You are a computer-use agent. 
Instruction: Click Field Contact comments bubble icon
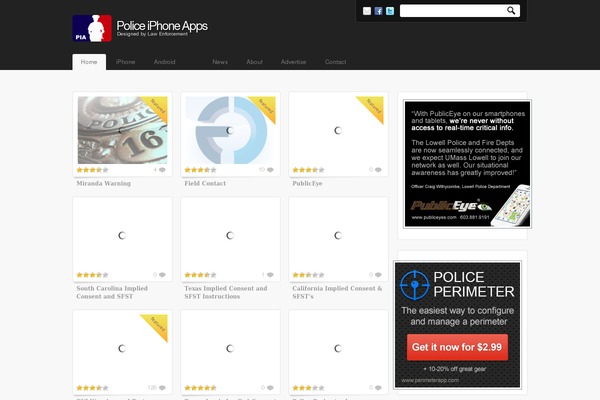pyautogui.click(x=270, y=170)
